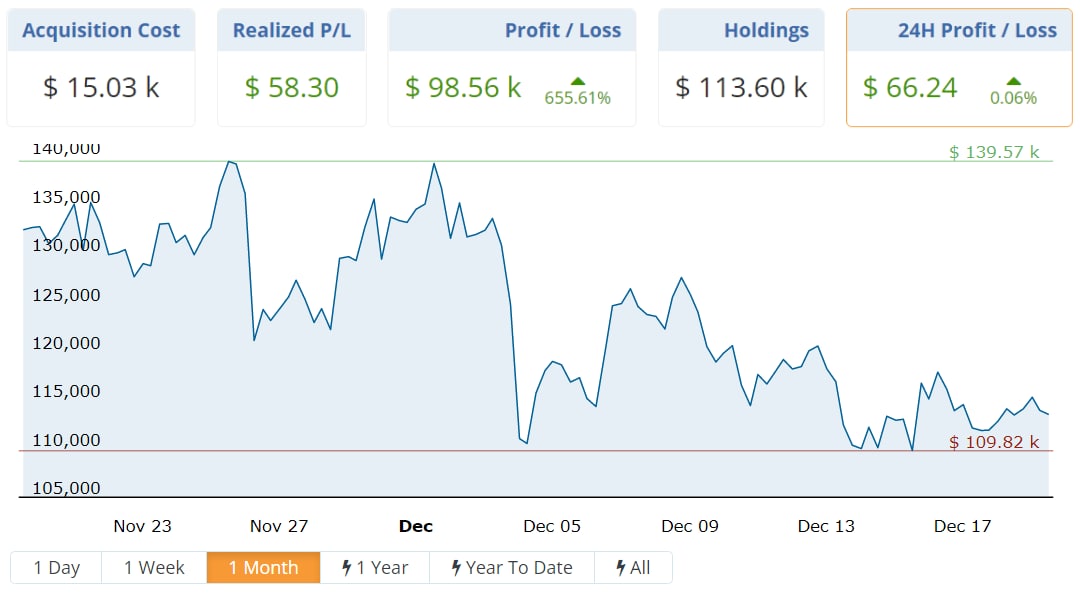Select the 24H Profit / Loss card
The width and height of the screenshot is (1080, 595).
(959, 68)
